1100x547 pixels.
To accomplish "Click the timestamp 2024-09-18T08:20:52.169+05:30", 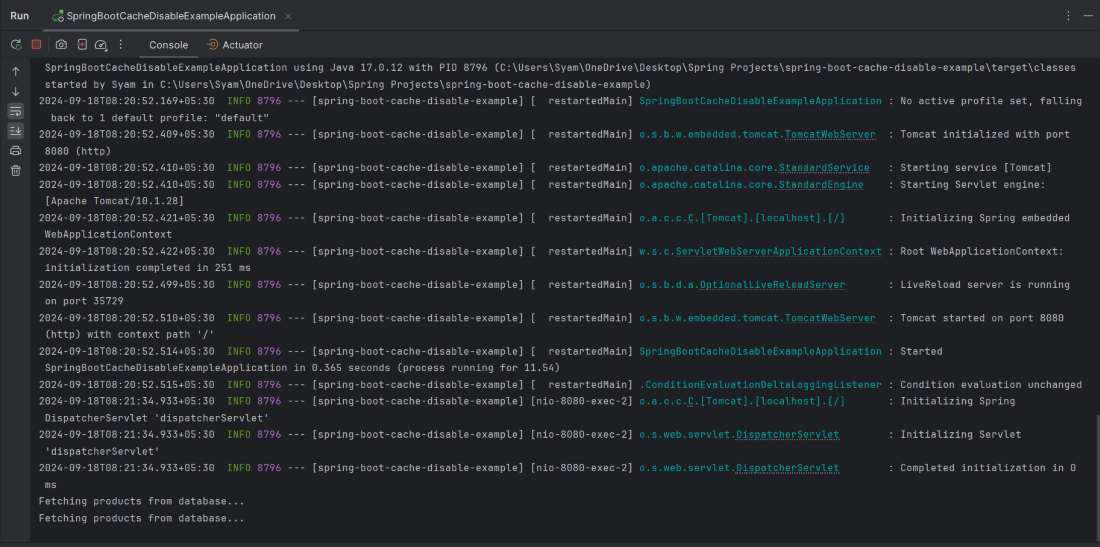I will (x=127, y=101).
